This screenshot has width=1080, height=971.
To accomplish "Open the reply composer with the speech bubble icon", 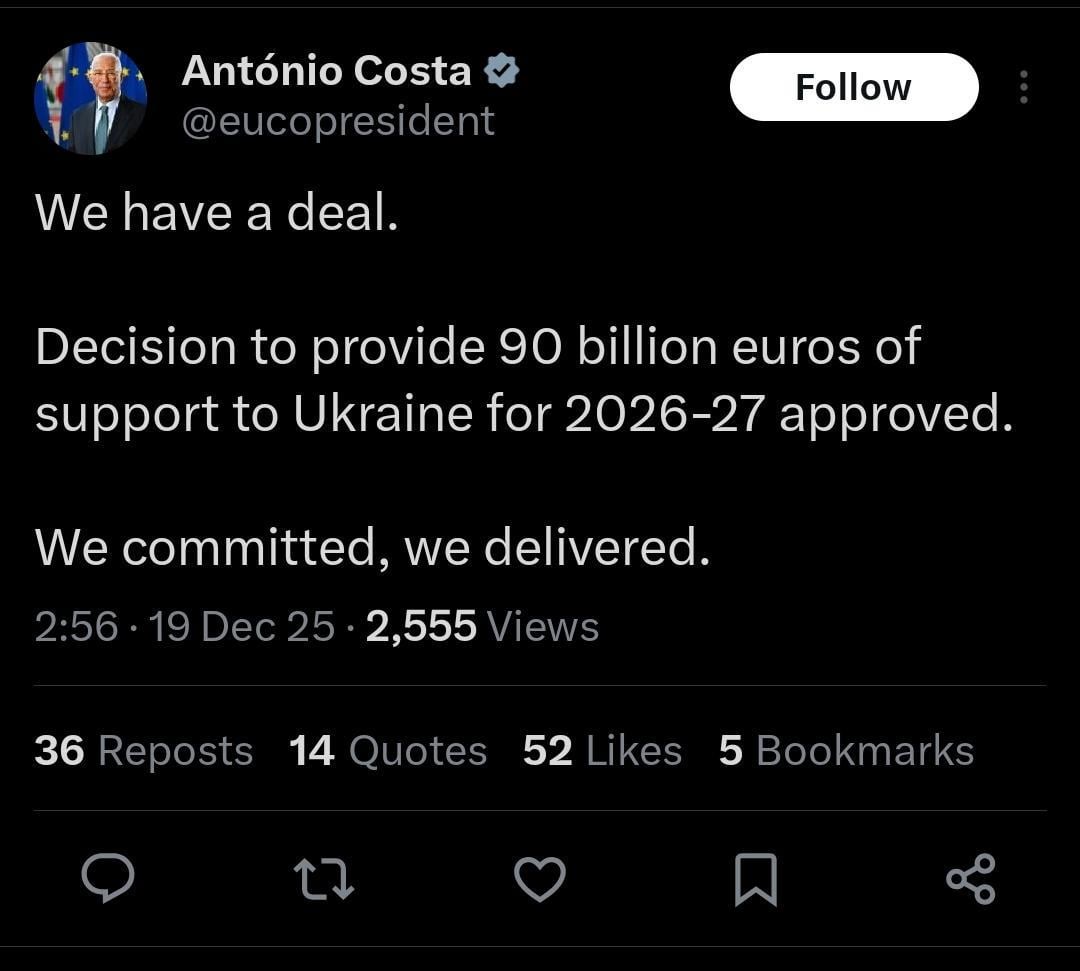I will [x=110, y=880].
